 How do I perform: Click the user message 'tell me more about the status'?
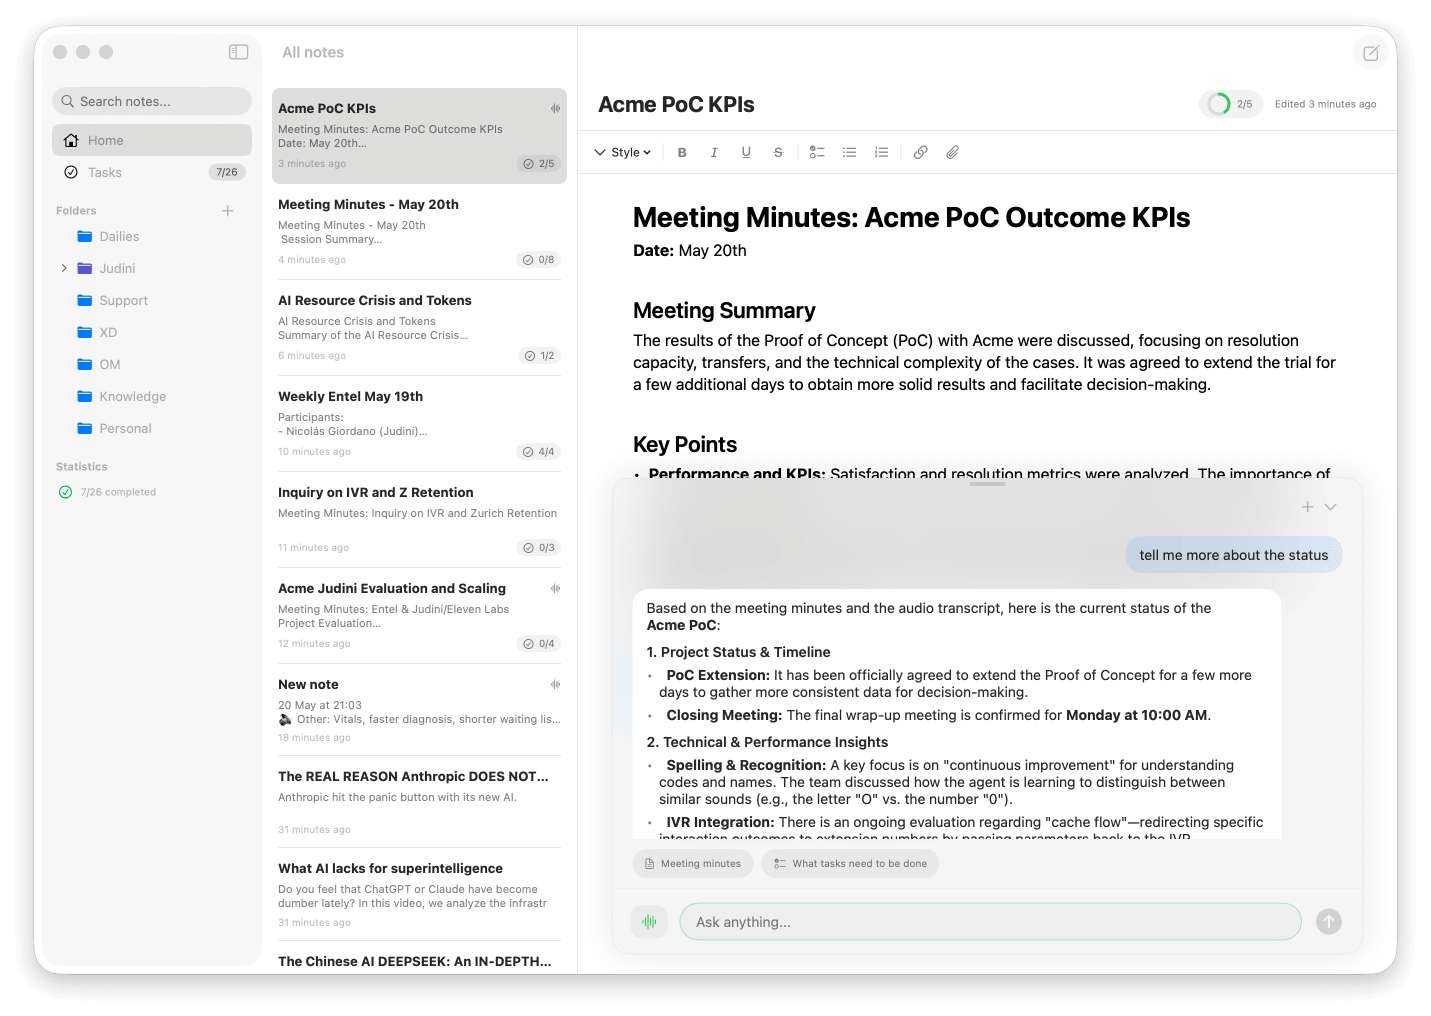coord(1234,555)
